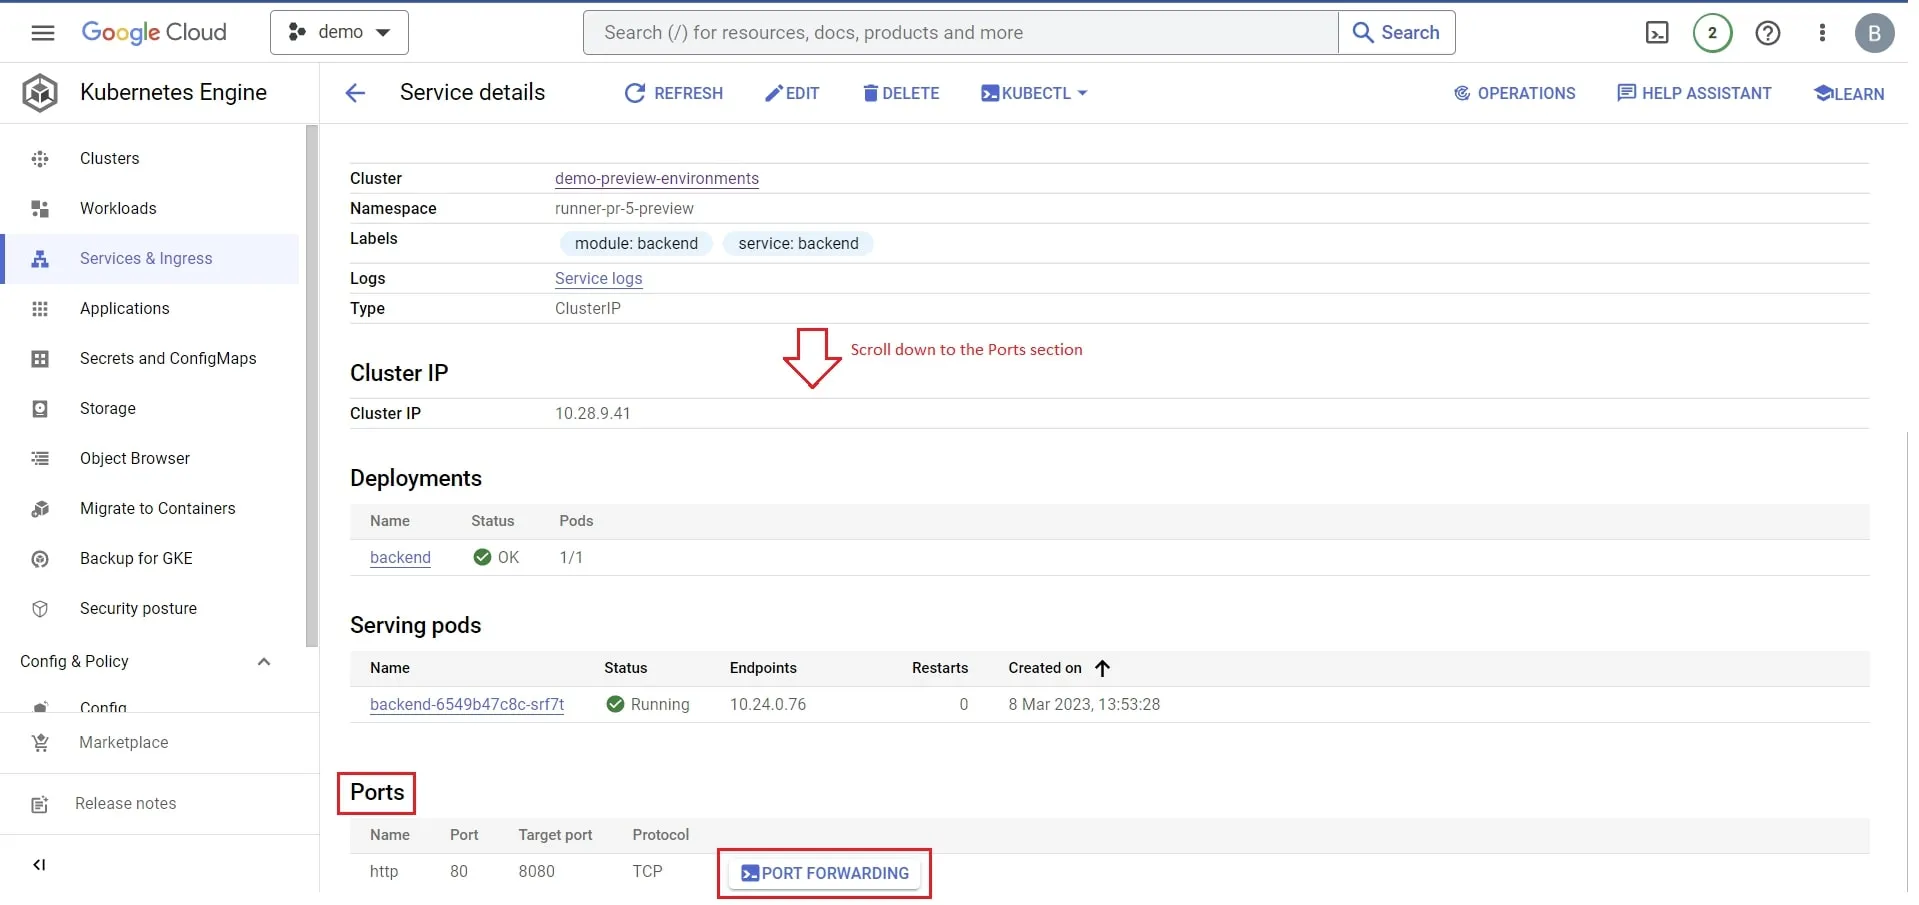Toggle Created on sort order arrow
Screen dimensions: 1919x905
(x=1101, y=668)
